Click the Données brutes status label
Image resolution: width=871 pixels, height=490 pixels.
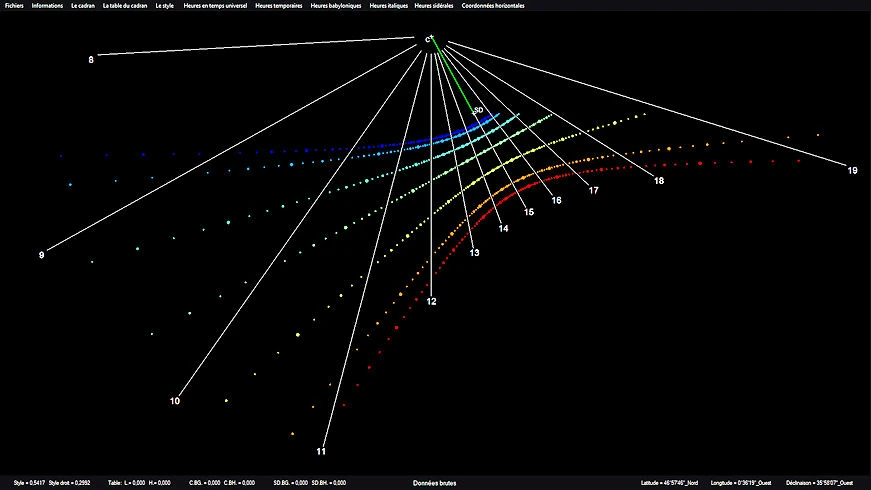click(435, 483)
